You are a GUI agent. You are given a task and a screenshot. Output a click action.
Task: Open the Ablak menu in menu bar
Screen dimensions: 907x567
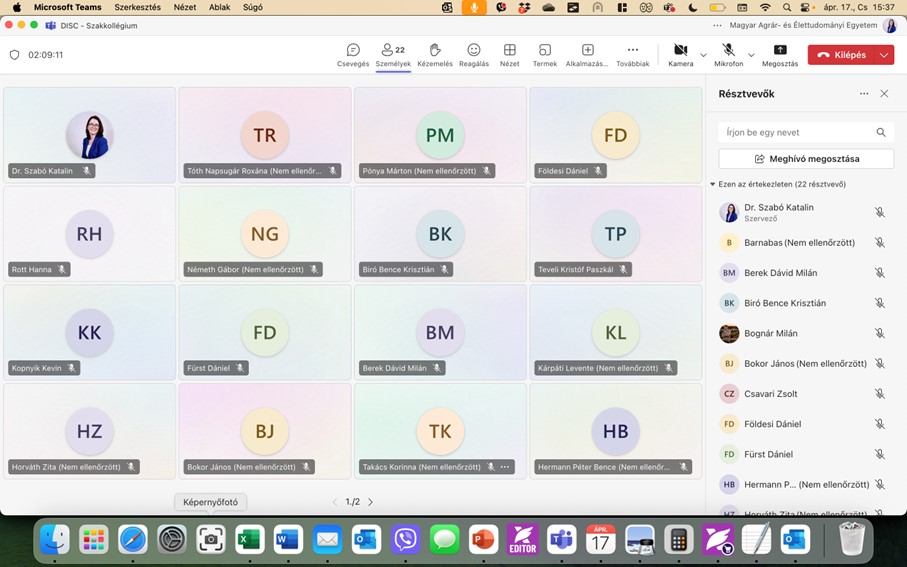pos(219,7)
